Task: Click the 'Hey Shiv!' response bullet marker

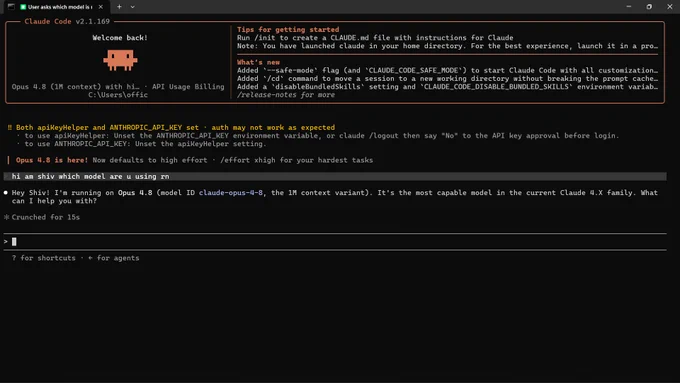Action: (6, 193)
